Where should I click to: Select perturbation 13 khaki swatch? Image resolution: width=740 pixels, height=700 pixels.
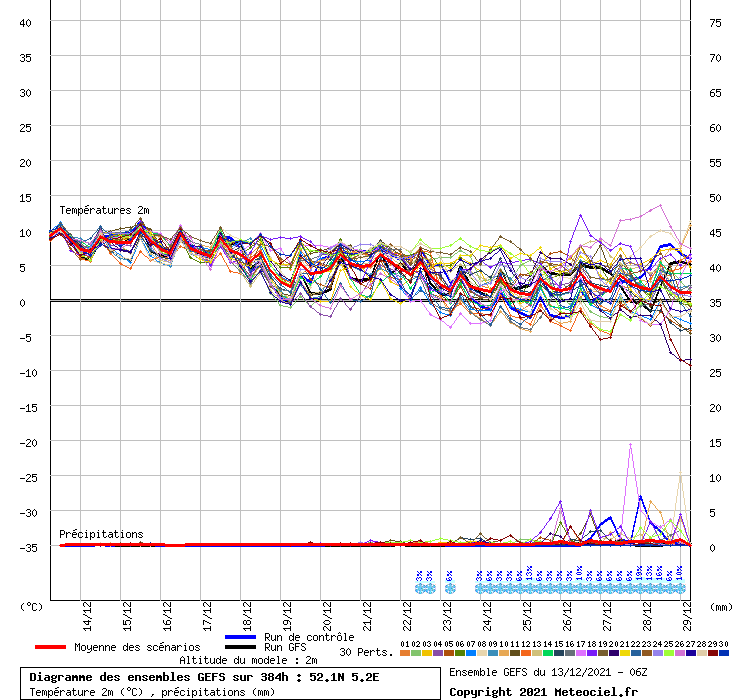pos(537,653)
